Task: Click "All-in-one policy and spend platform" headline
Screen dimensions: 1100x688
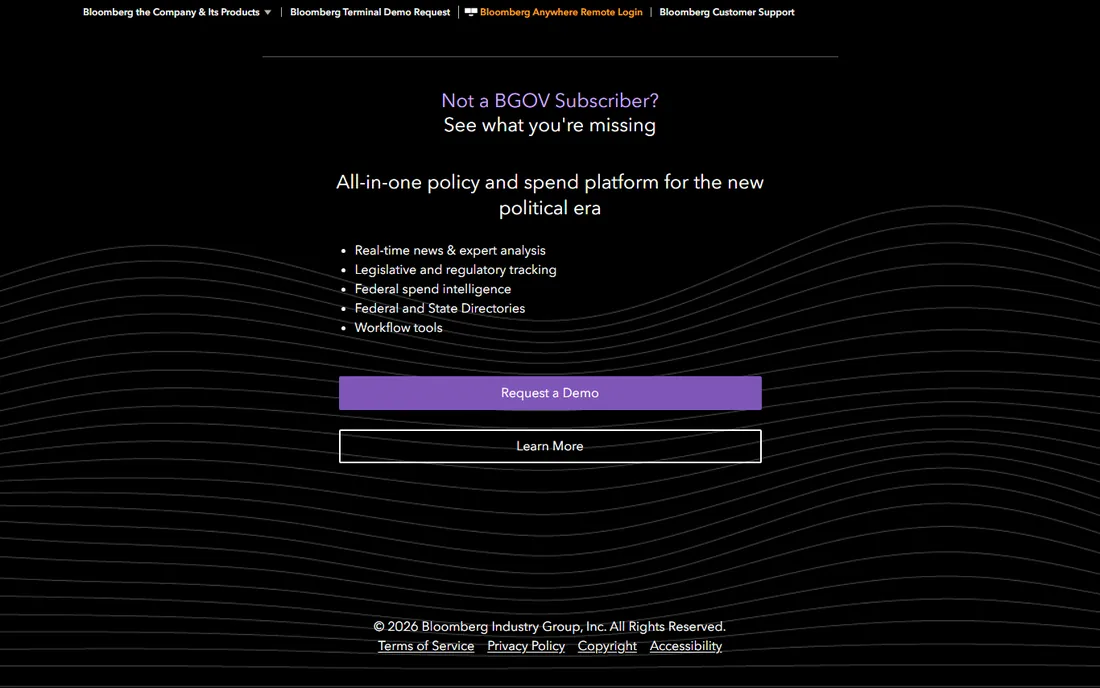Action: click(550, 195)
